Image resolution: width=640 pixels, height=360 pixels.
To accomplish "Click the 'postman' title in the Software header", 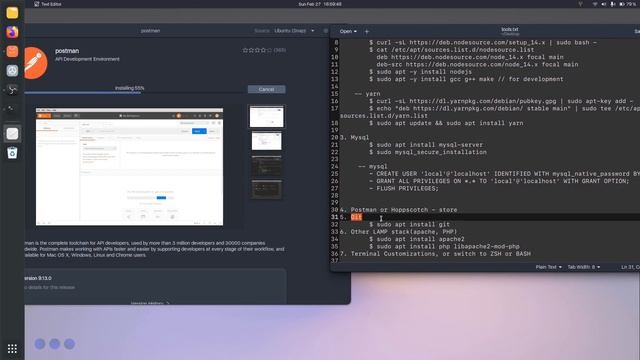I will (151, 31).
